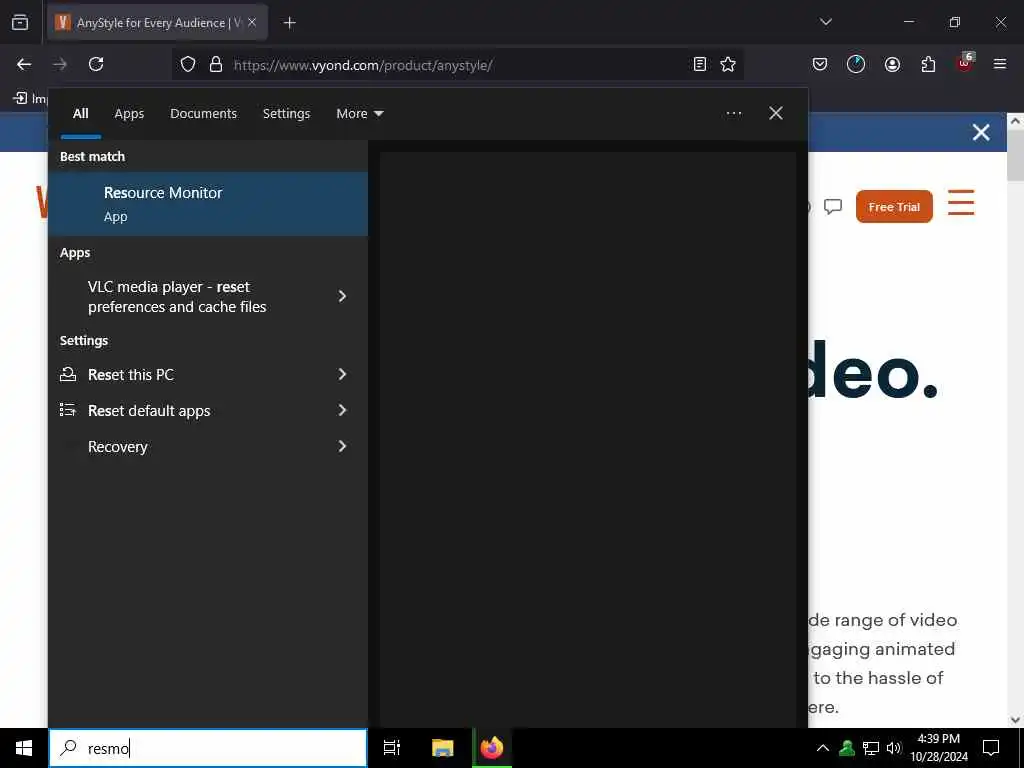Viewport: 1024px width, 768px height.
Task: Open Vyond orange hamburger menu
Action: click(x=961, y=202)
